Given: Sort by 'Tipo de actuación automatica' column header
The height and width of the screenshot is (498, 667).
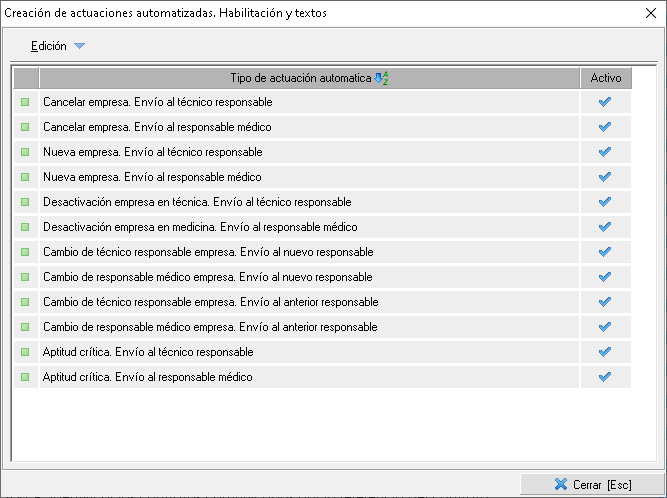Looking at the screenshot, I should pyautogui.click(x=300, y=78).
